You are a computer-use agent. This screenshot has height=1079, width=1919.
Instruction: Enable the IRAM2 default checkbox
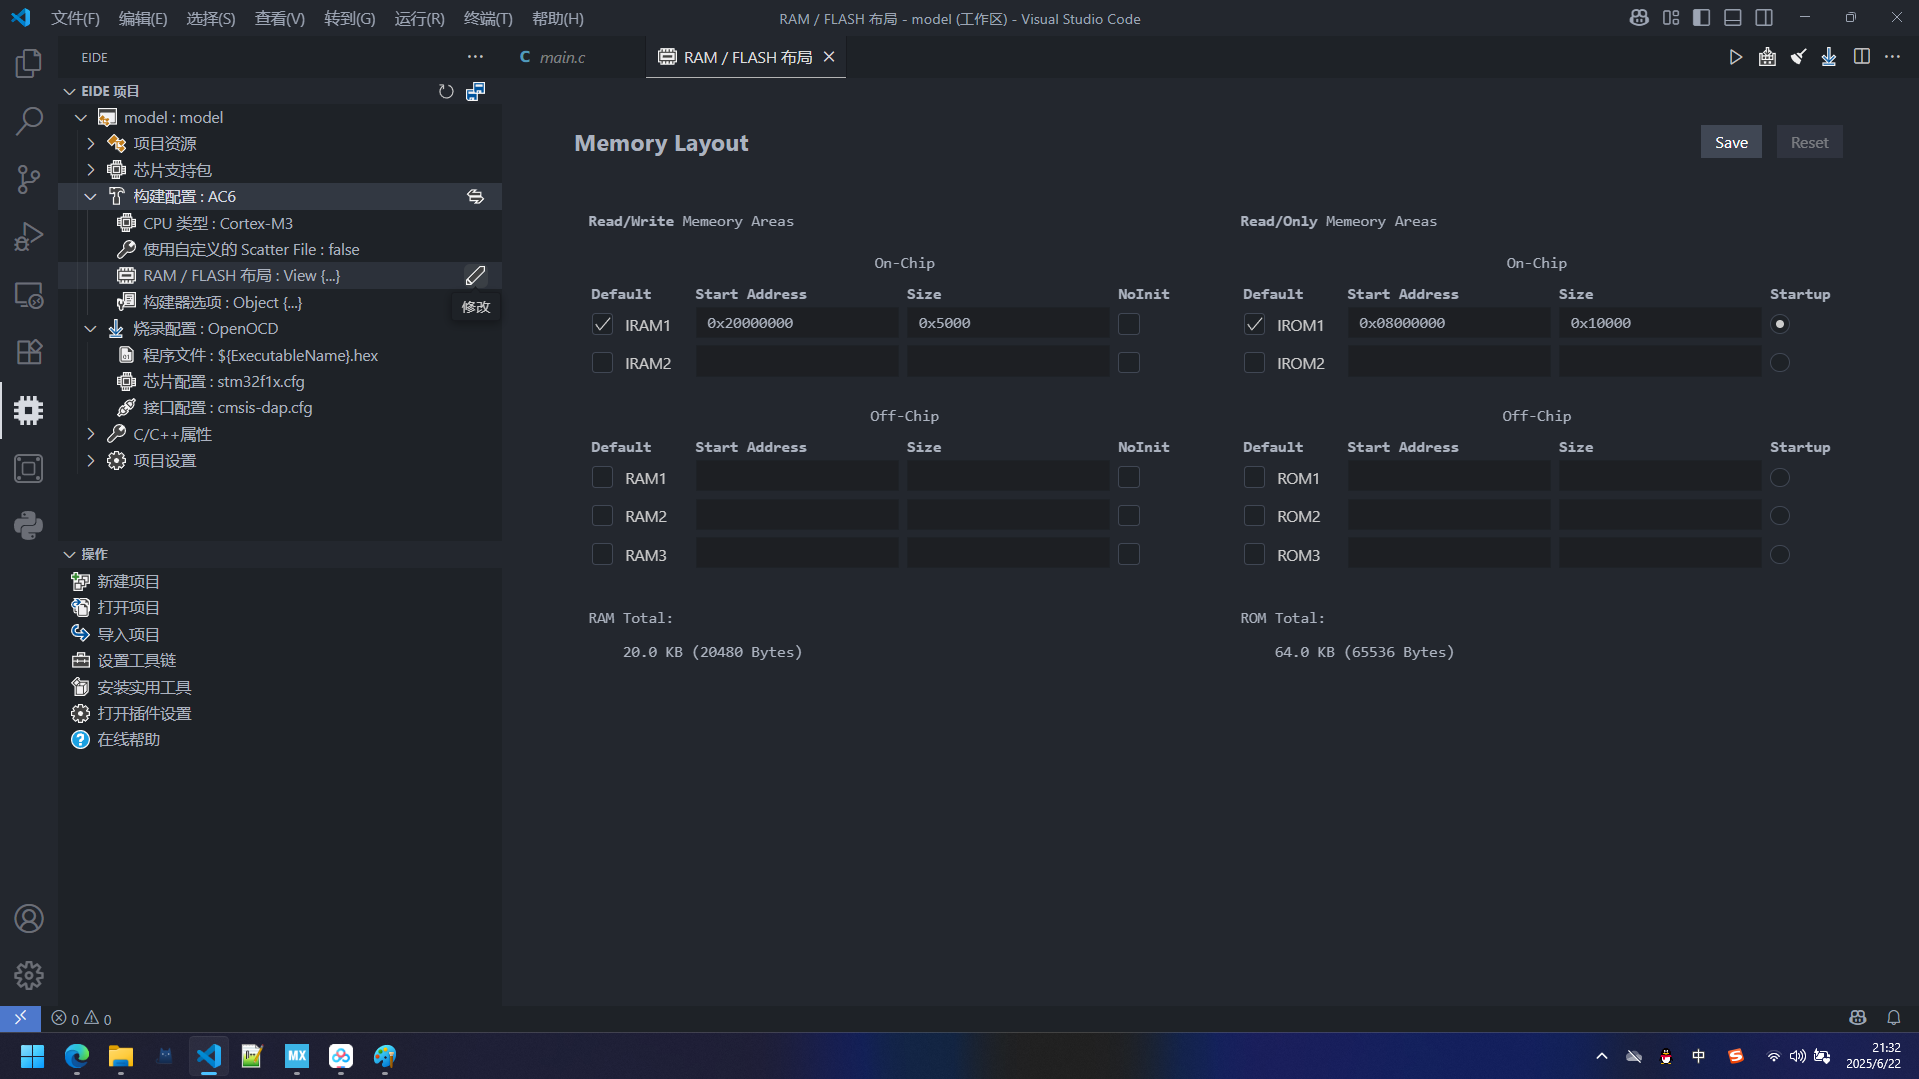[602, 363]
